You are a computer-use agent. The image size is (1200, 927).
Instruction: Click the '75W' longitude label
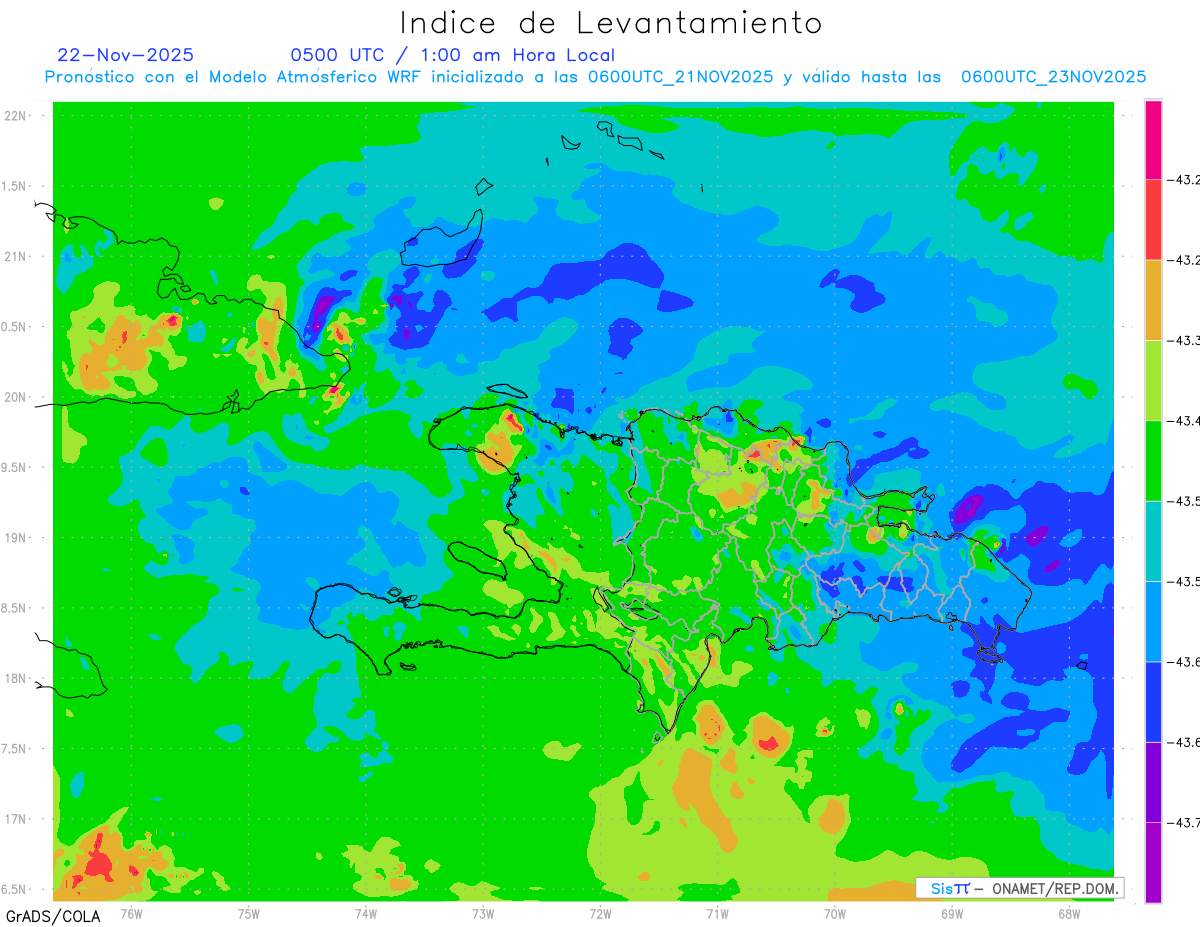click(x=248, y=912)
